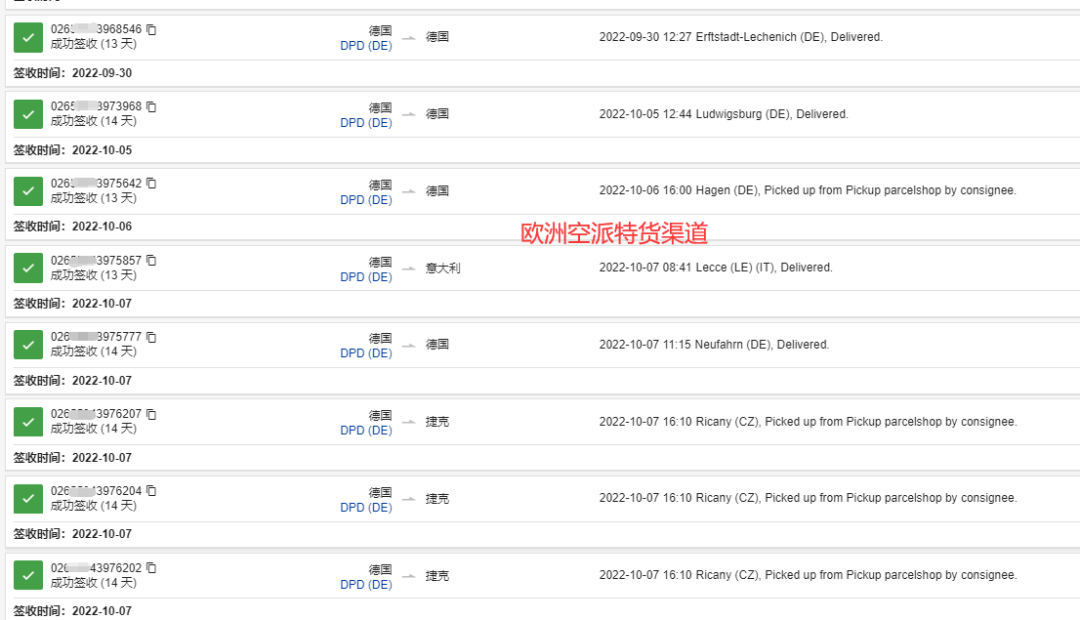Click DPD (DE) link in Ludwigsburg row
This screenshot has height=620, width=1080.
click(366, 123)
